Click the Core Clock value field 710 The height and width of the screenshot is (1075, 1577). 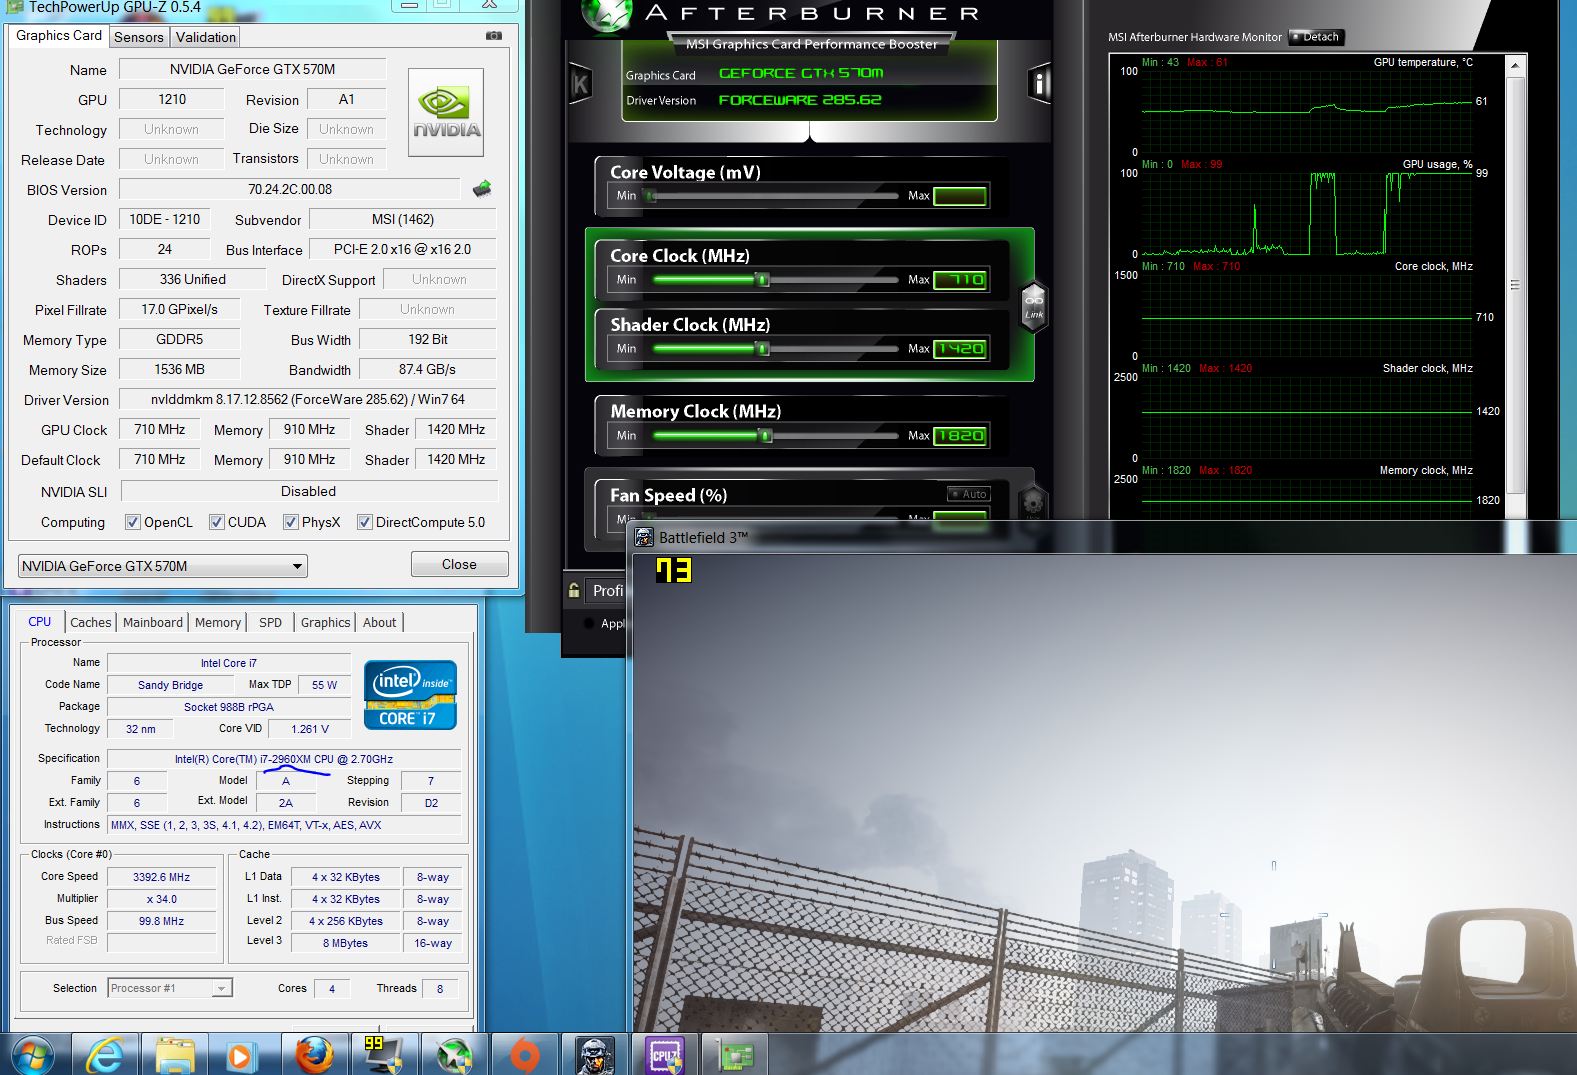[960, 280]
